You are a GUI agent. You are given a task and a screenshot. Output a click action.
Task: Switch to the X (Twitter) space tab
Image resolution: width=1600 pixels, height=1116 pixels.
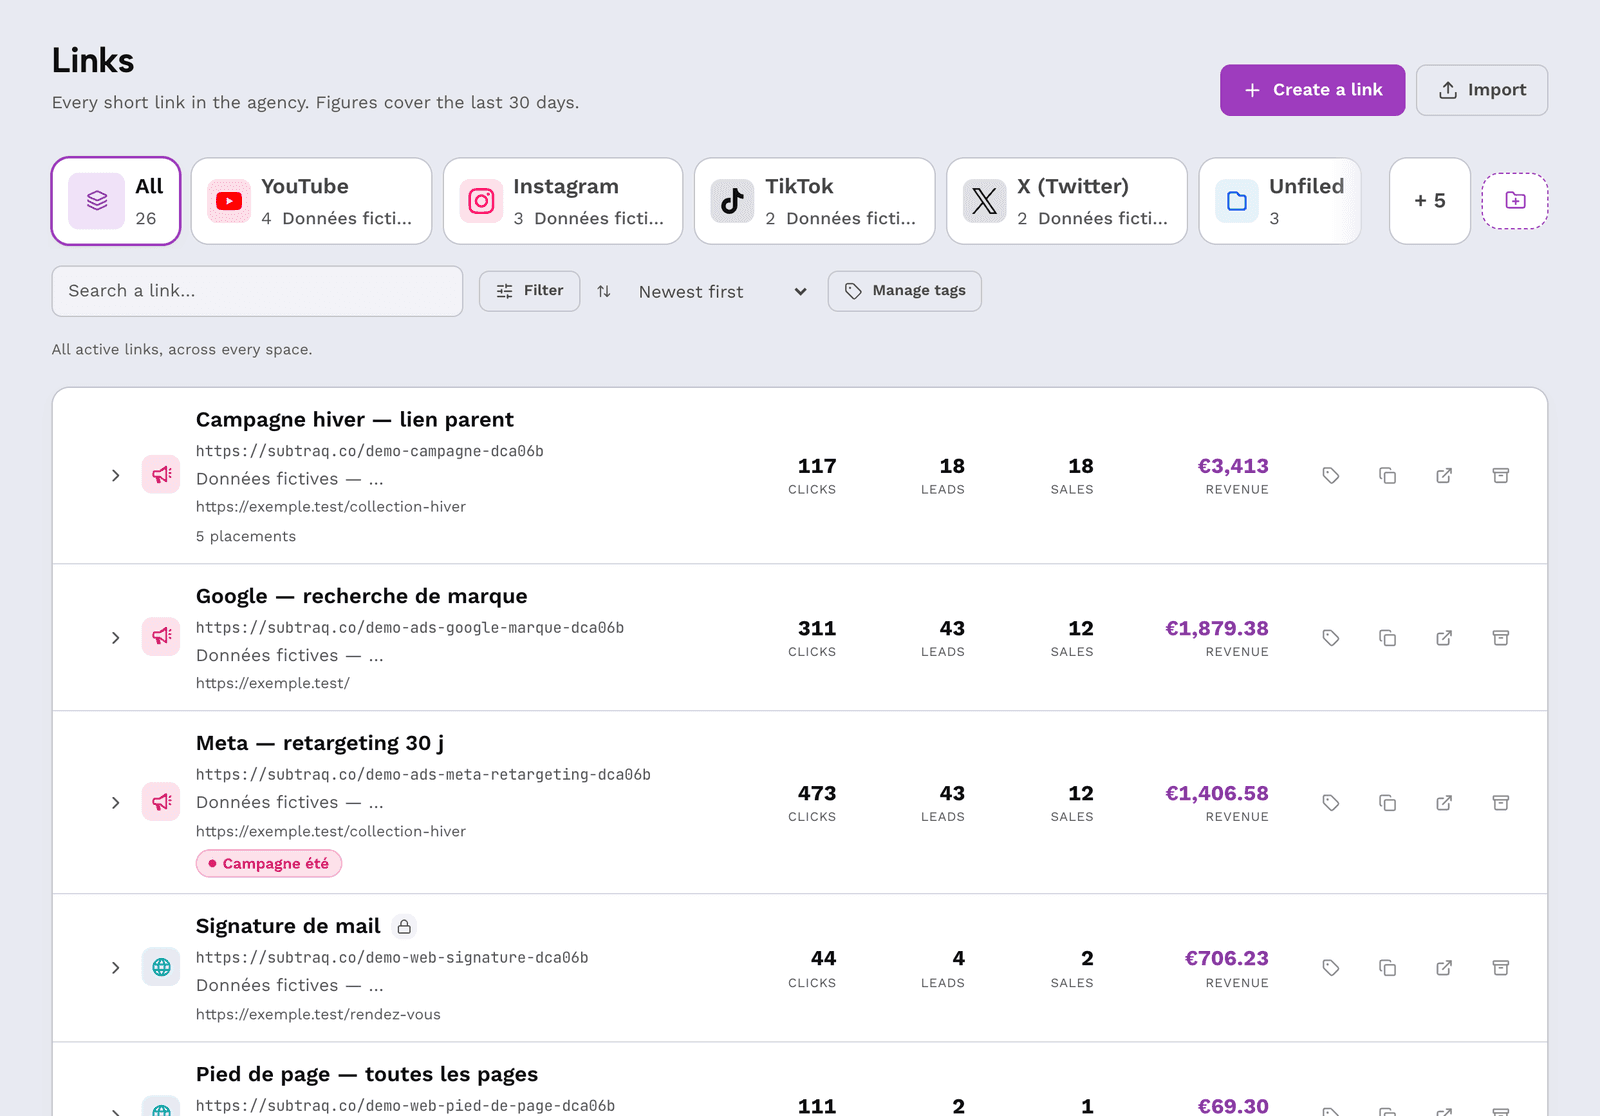1067,201
